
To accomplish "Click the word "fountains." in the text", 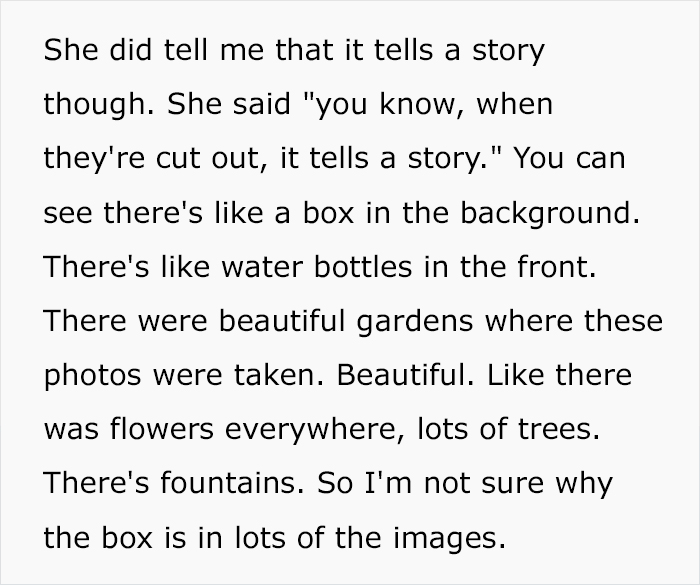I will (x=232, y=483).
